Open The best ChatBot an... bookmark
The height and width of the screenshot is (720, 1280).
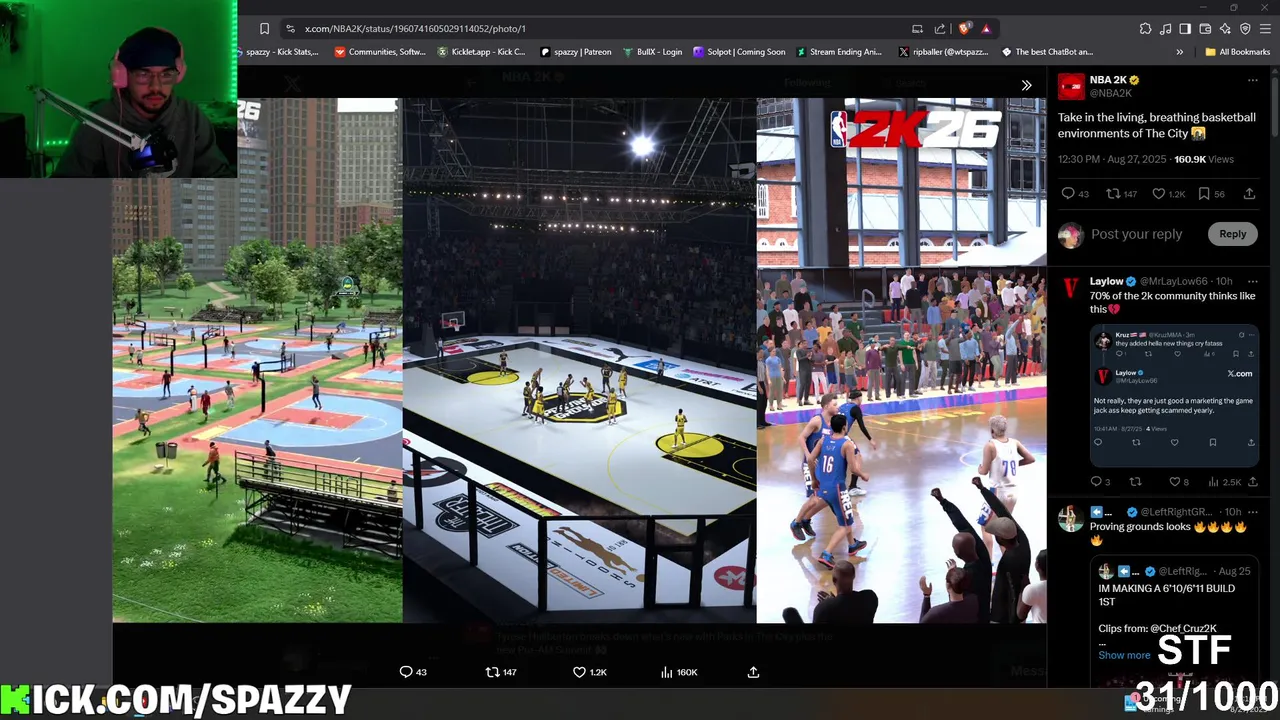[1047, 52]
